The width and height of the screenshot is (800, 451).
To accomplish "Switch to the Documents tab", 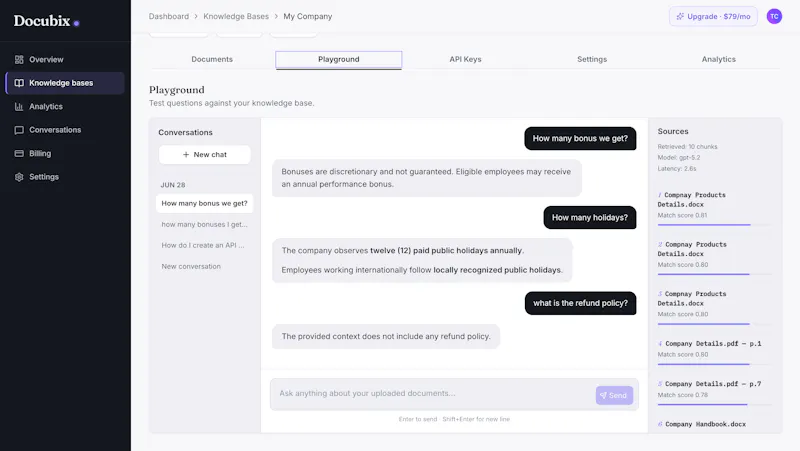I will tap(212, 59).
